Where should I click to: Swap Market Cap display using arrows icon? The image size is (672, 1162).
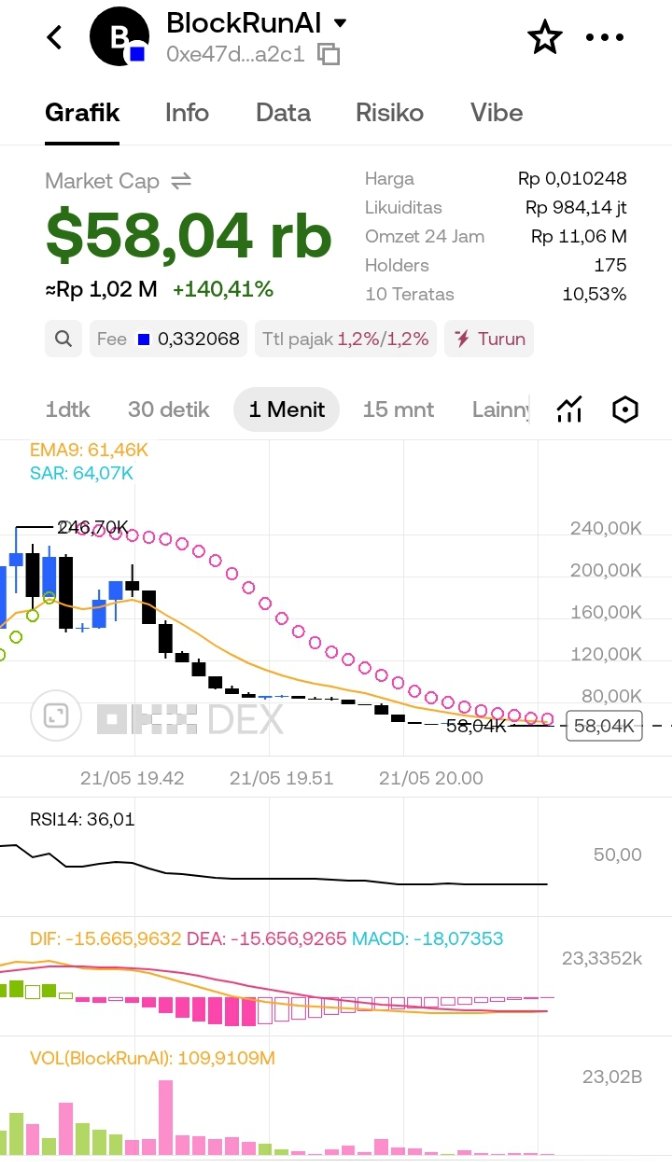click(181, 181)
